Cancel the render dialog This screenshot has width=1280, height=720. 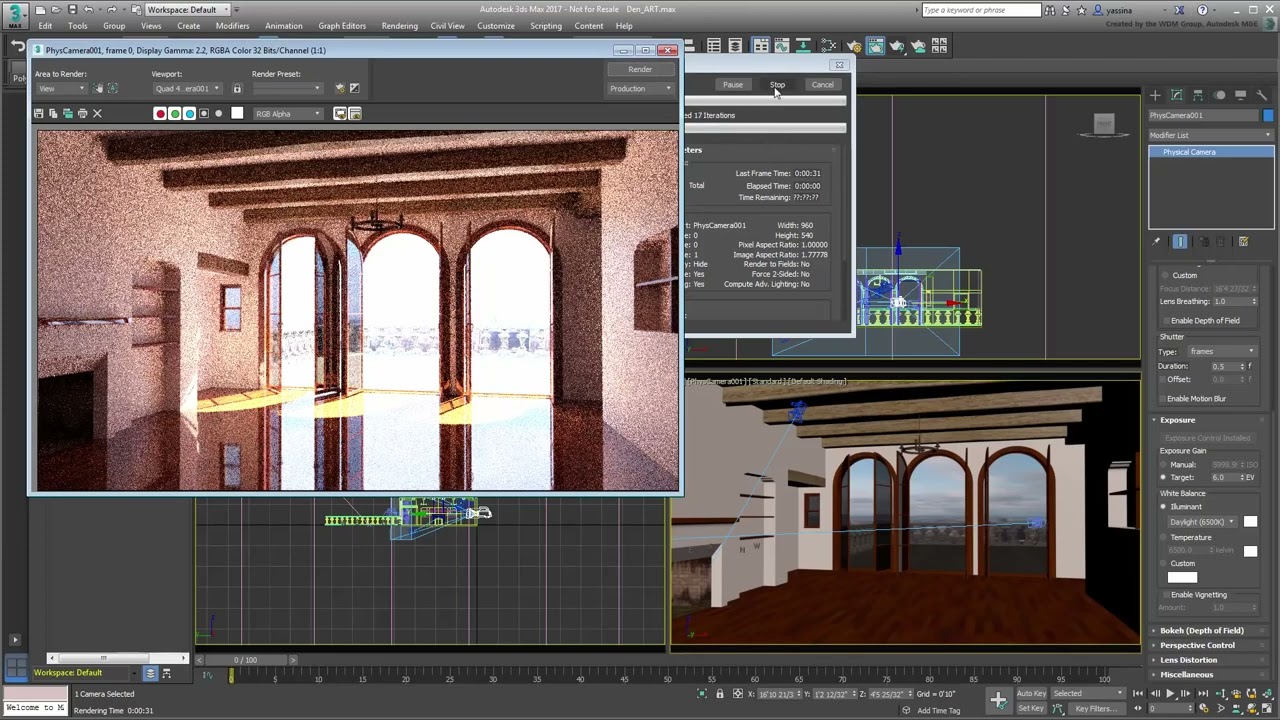[822, 85]
